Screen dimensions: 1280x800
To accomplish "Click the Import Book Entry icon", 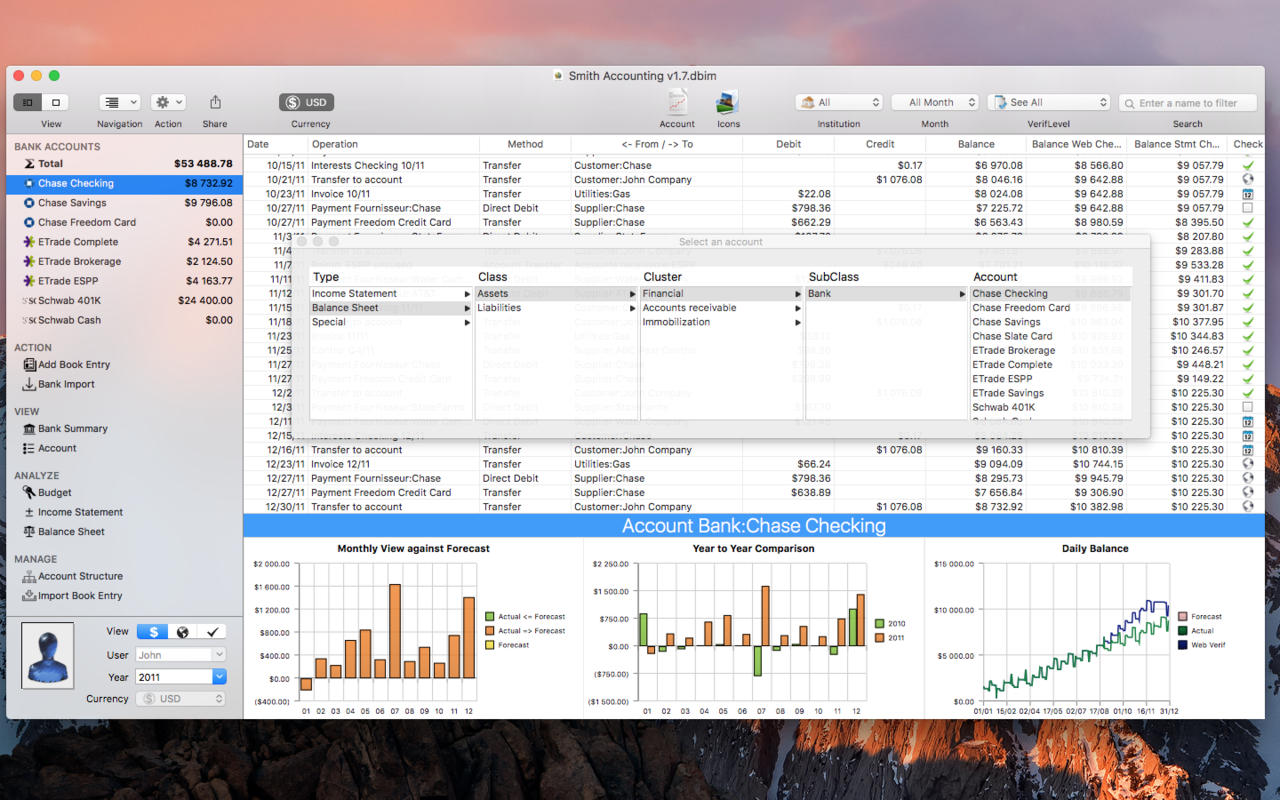I will pyautogui.click(x=29, y=596).
